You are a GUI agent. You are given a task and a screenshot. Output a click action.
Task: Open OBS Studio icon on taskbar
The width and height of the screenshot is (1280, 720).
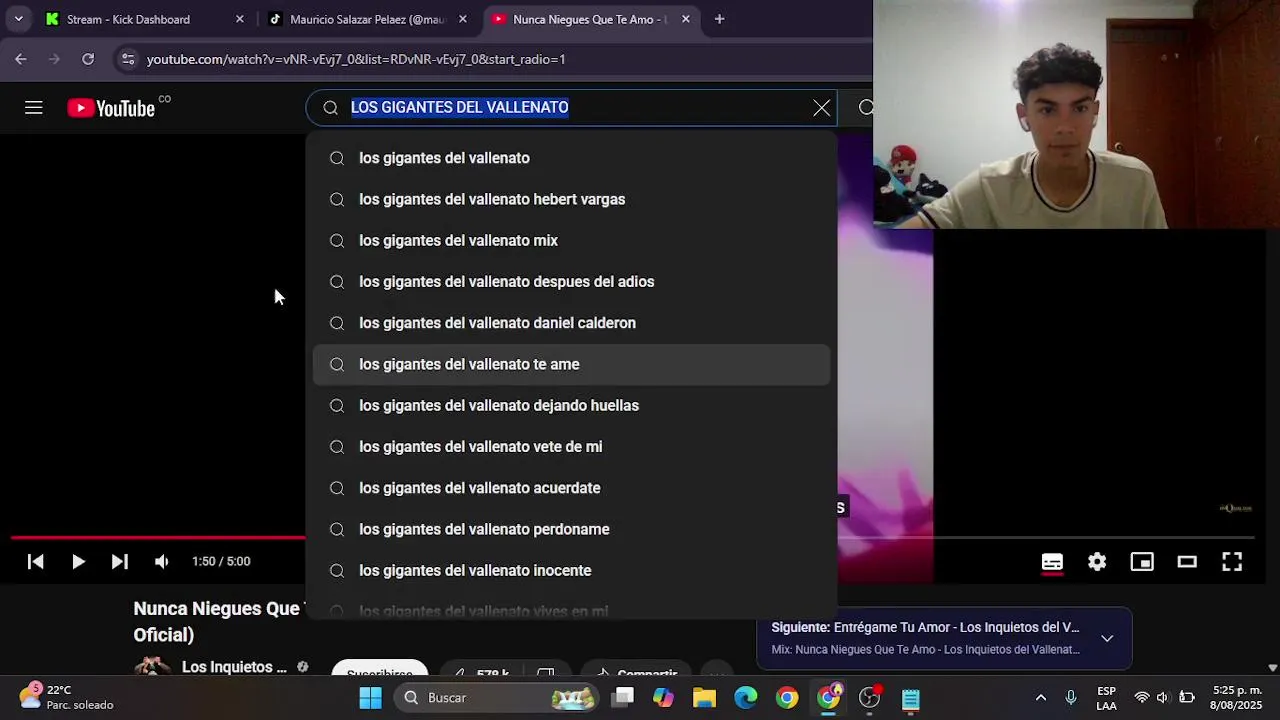tap(869, 698)
